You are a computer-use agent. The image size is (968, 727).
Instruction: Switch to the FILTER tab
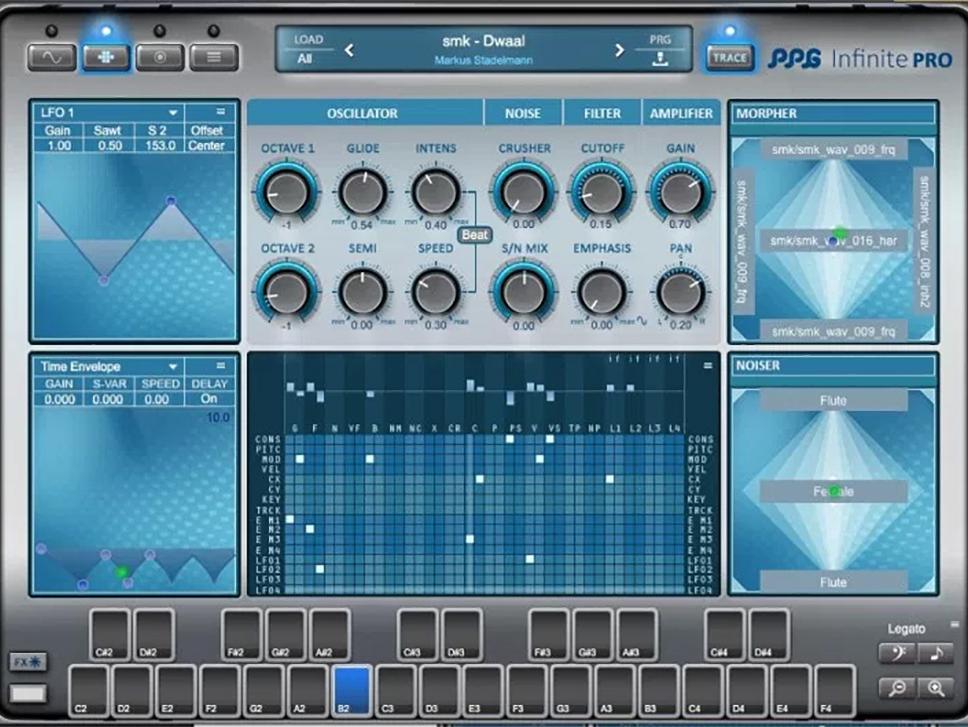coord(601,113)
